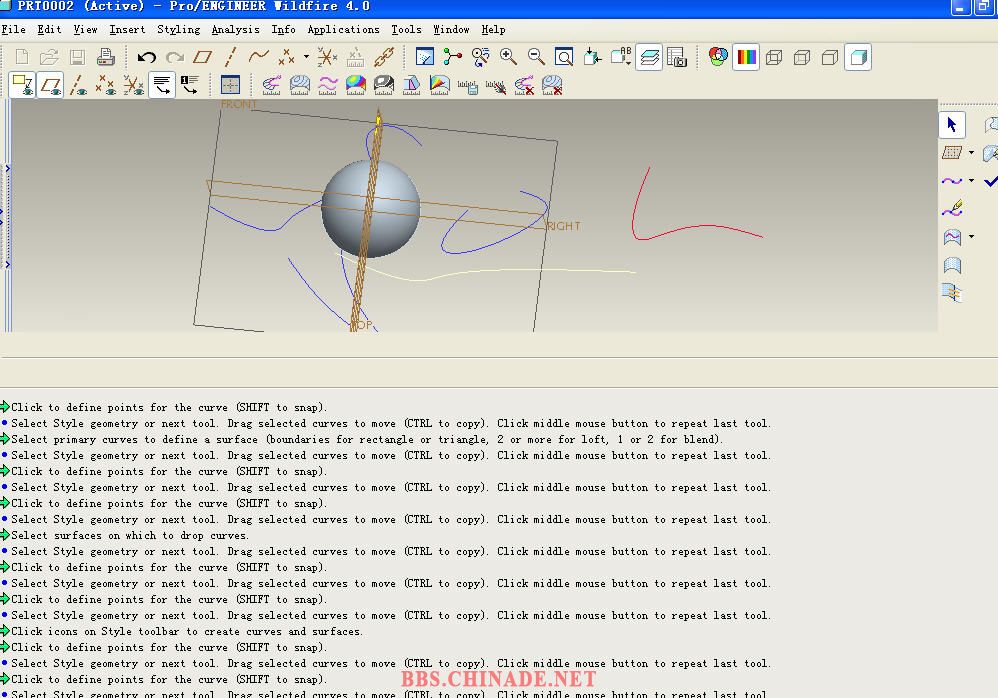Screen dimensions: 998x698
Task: Open the File menu
Action: [13, 29]
